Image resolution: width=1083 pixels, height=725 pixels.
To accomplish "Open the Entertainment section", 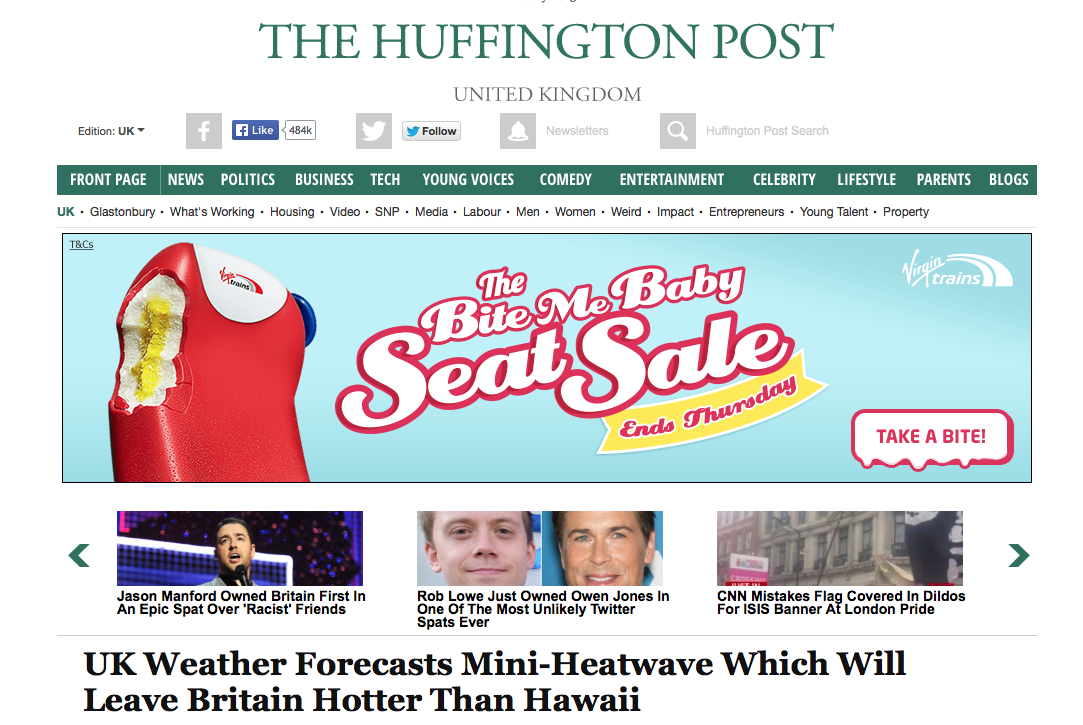I will point(671,180).
